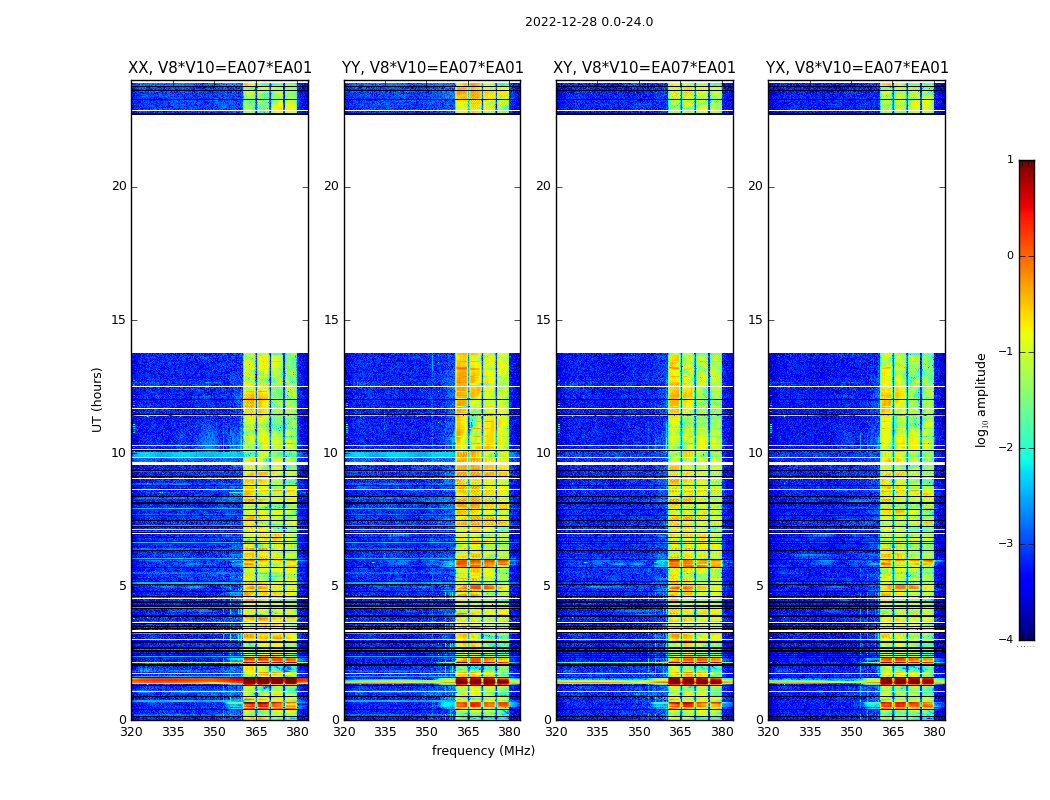Click the log10 amplitude colorbar label
The height and width of the screenshot is (800, 1050).
(x=982, y=399)
